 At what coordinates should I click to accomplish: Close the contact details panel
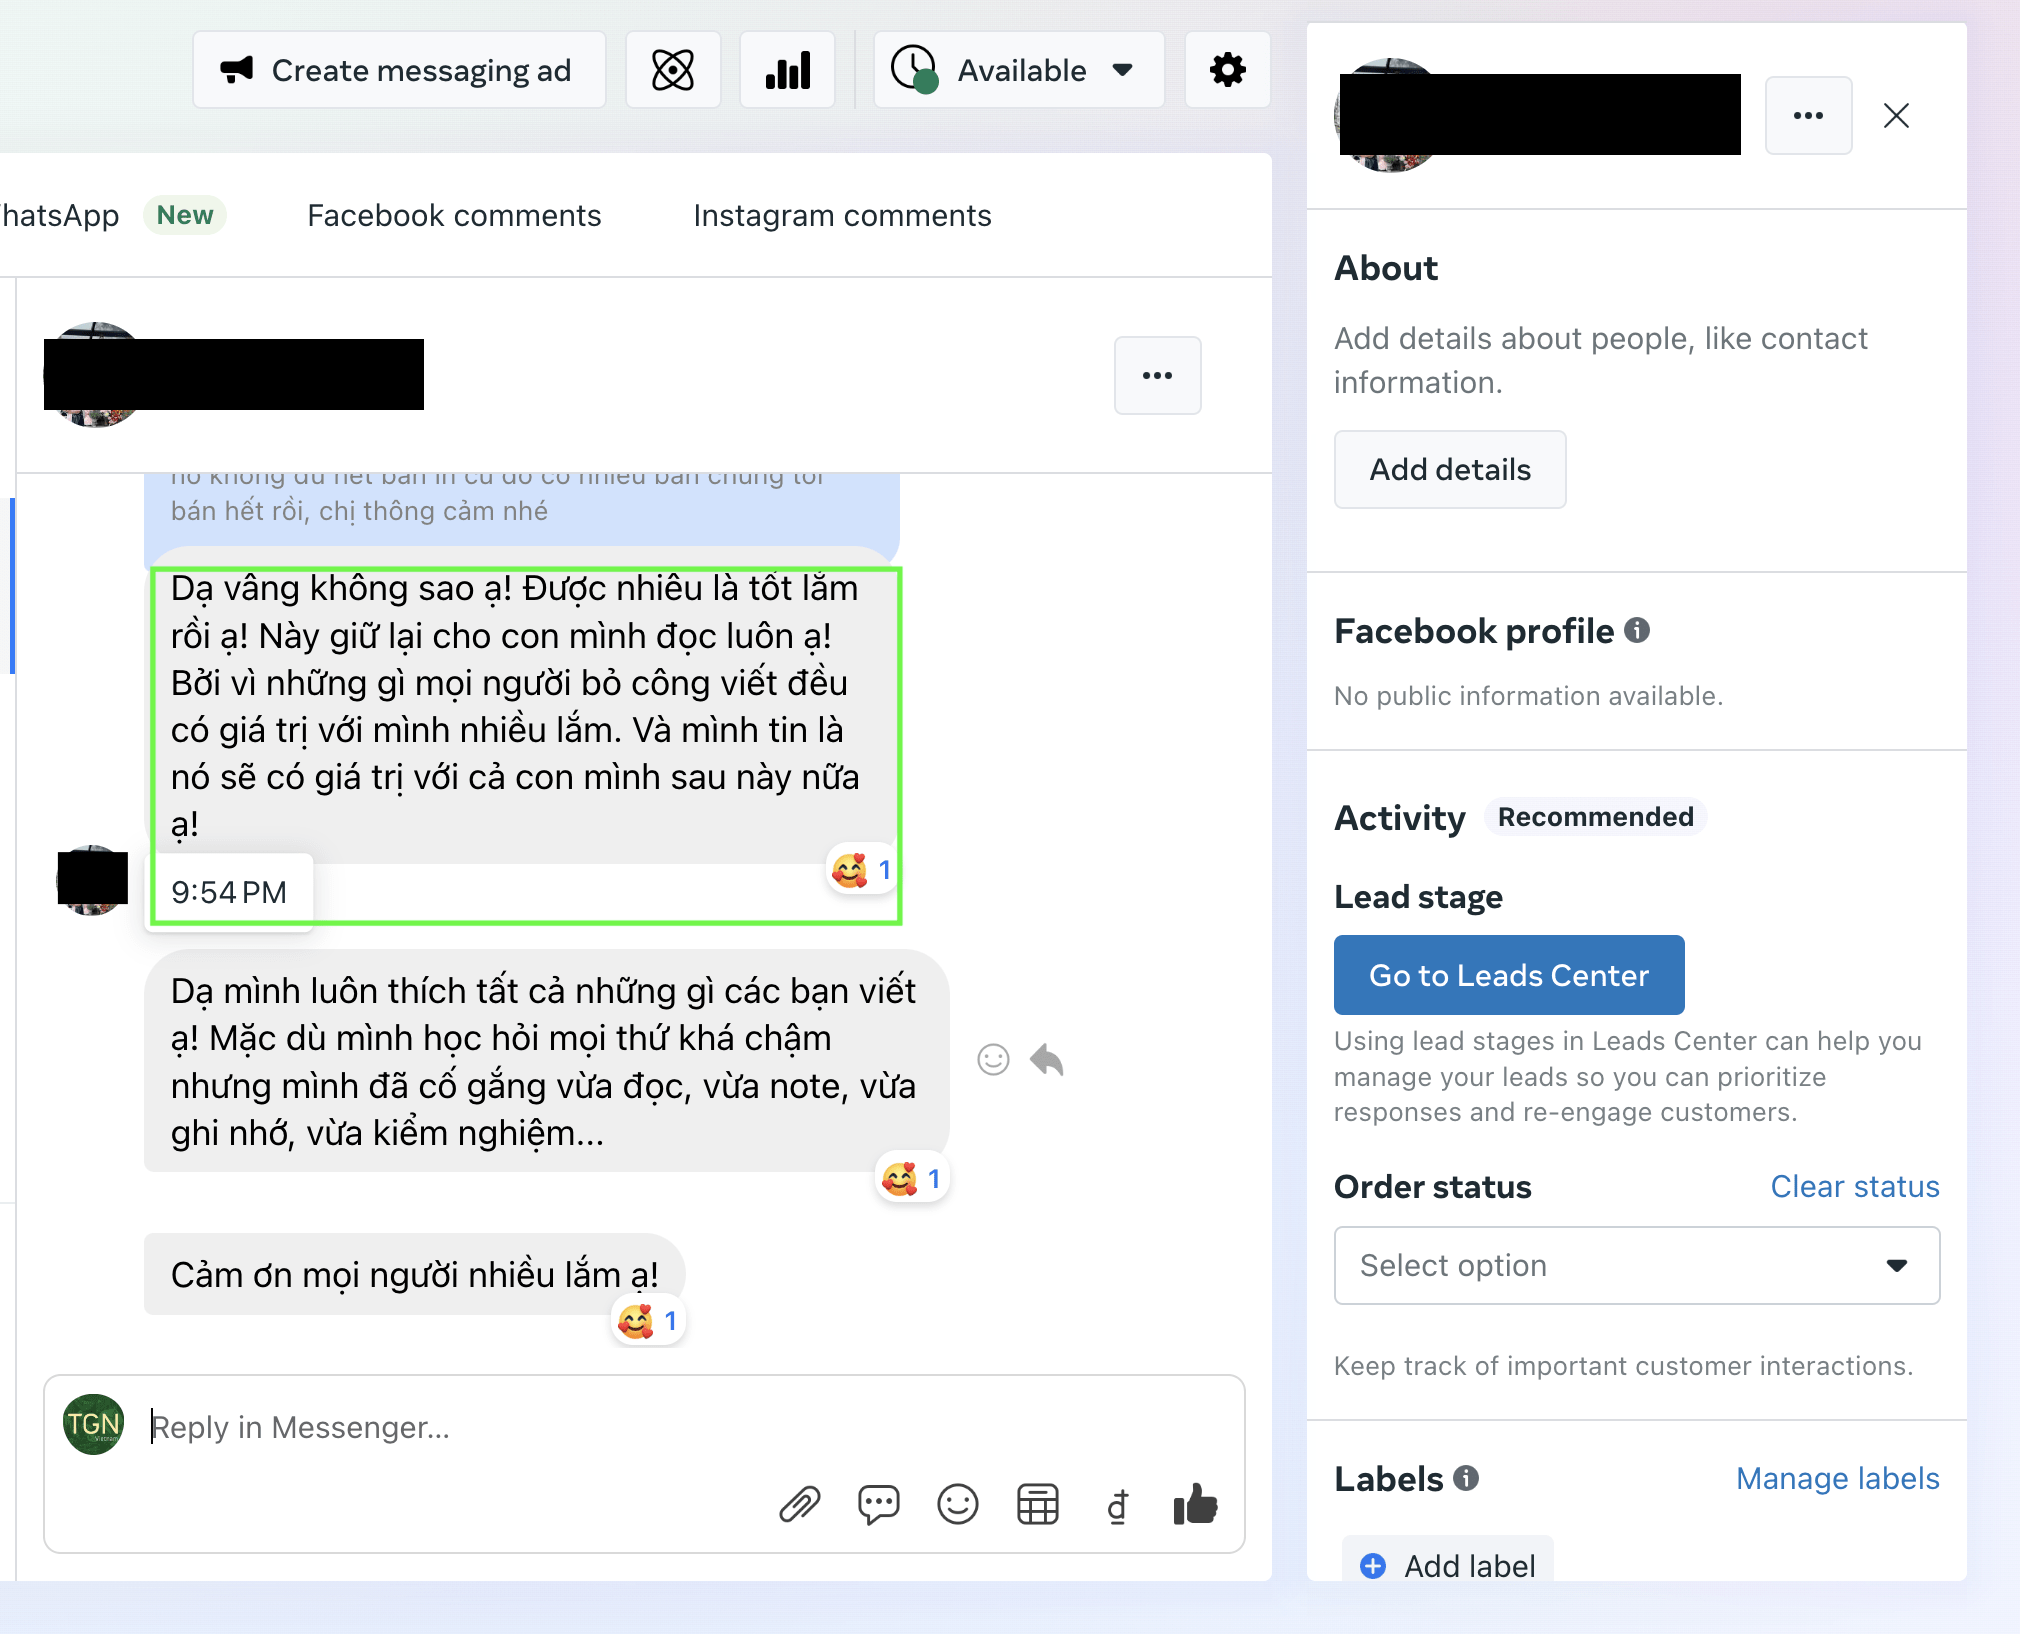(1896, 116)
